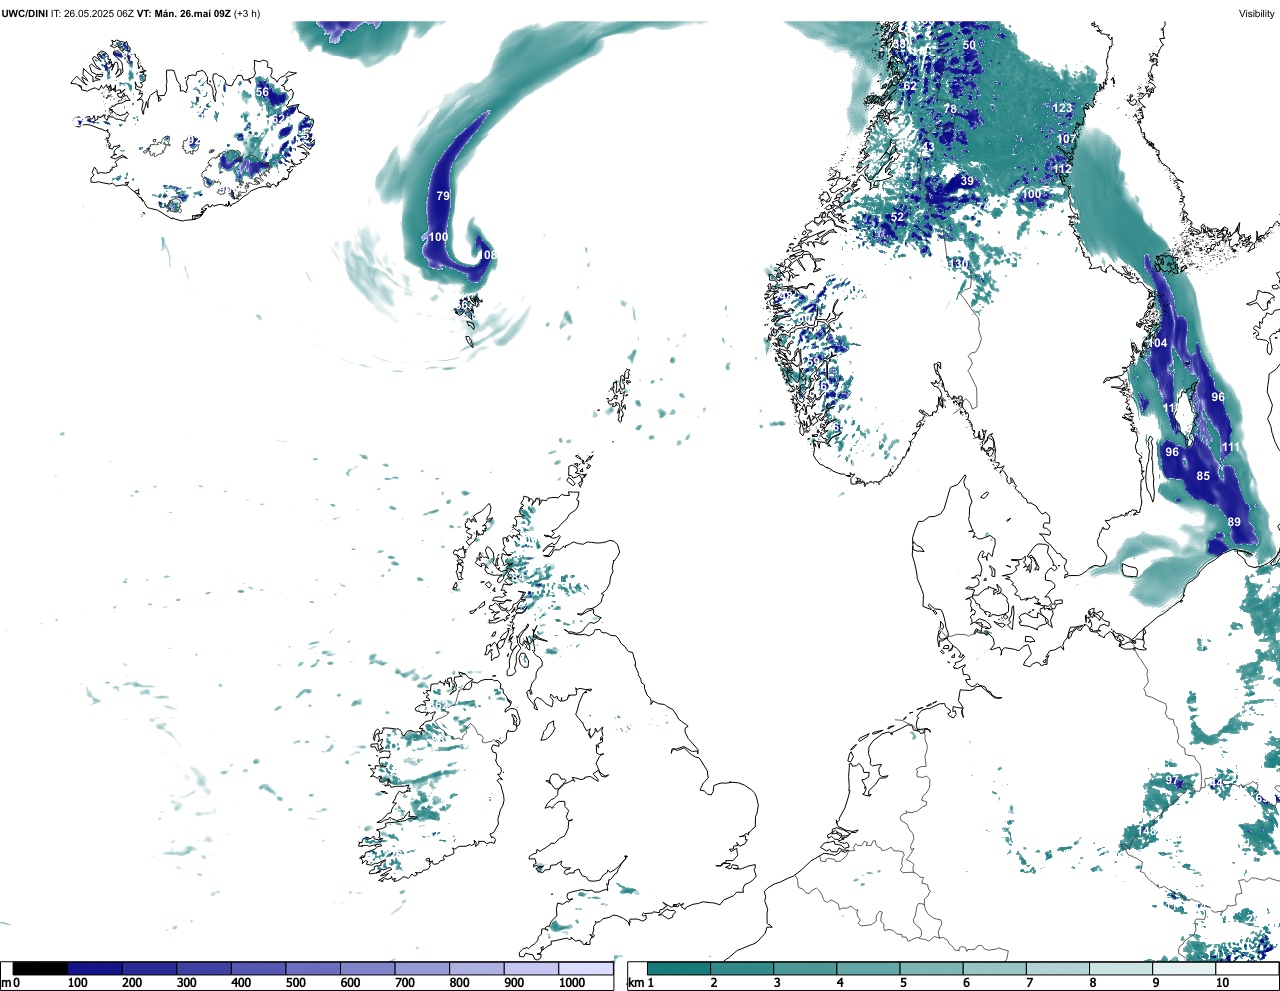The width and height of the screenshot is (1280, 991).
Task: Pick the 300–400 m legend color segment
Action: coord(204,969)
